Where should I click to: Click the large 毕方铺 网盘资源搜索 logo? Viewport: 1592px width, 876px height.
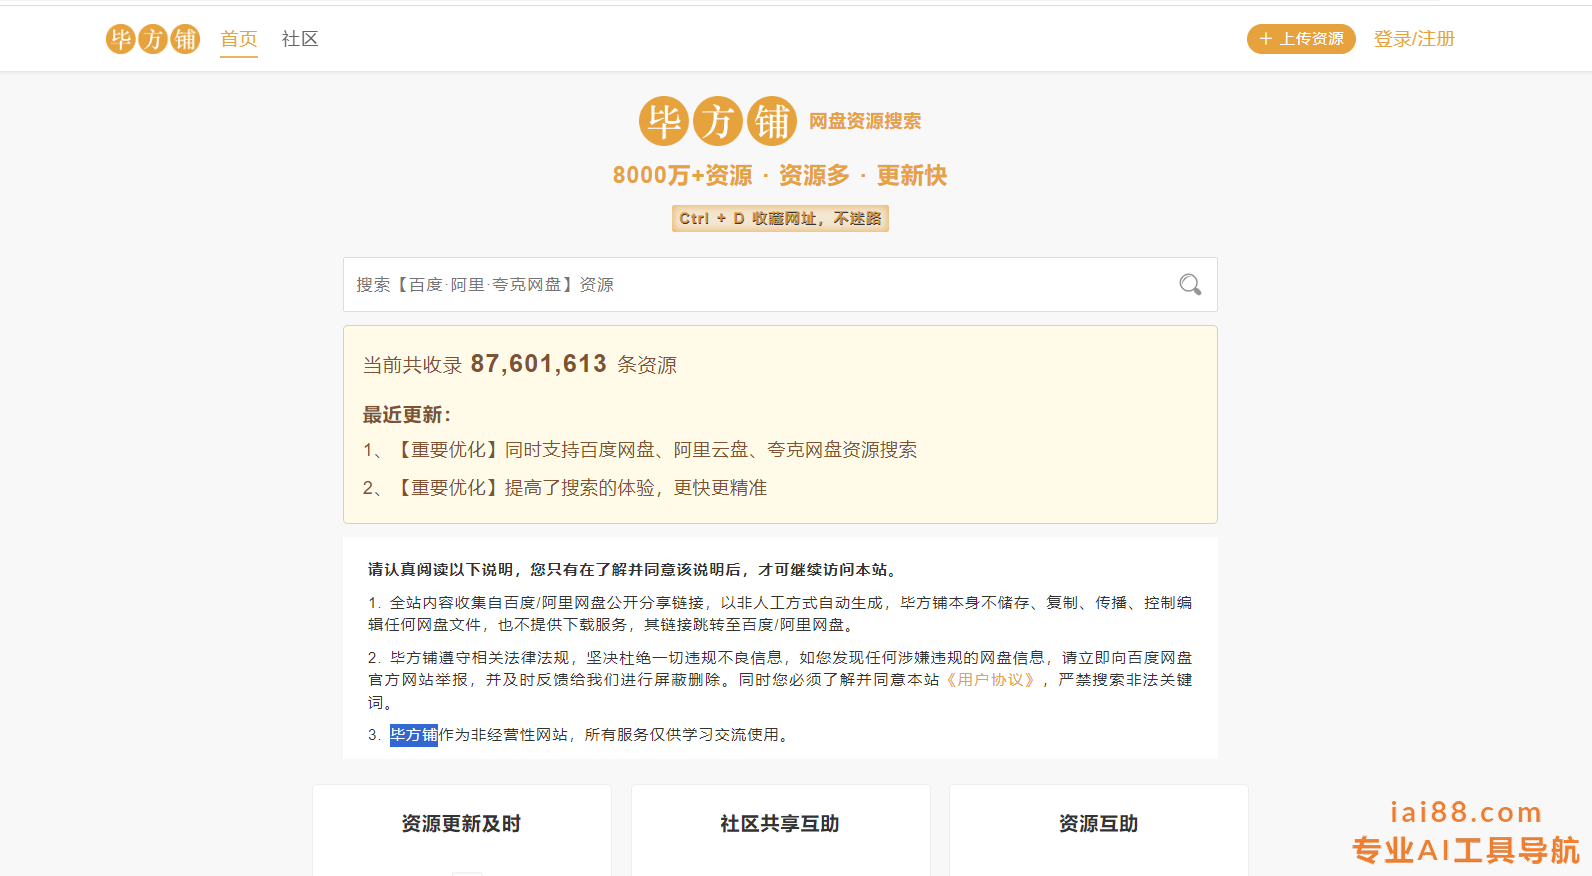click(x=780, y=121)
